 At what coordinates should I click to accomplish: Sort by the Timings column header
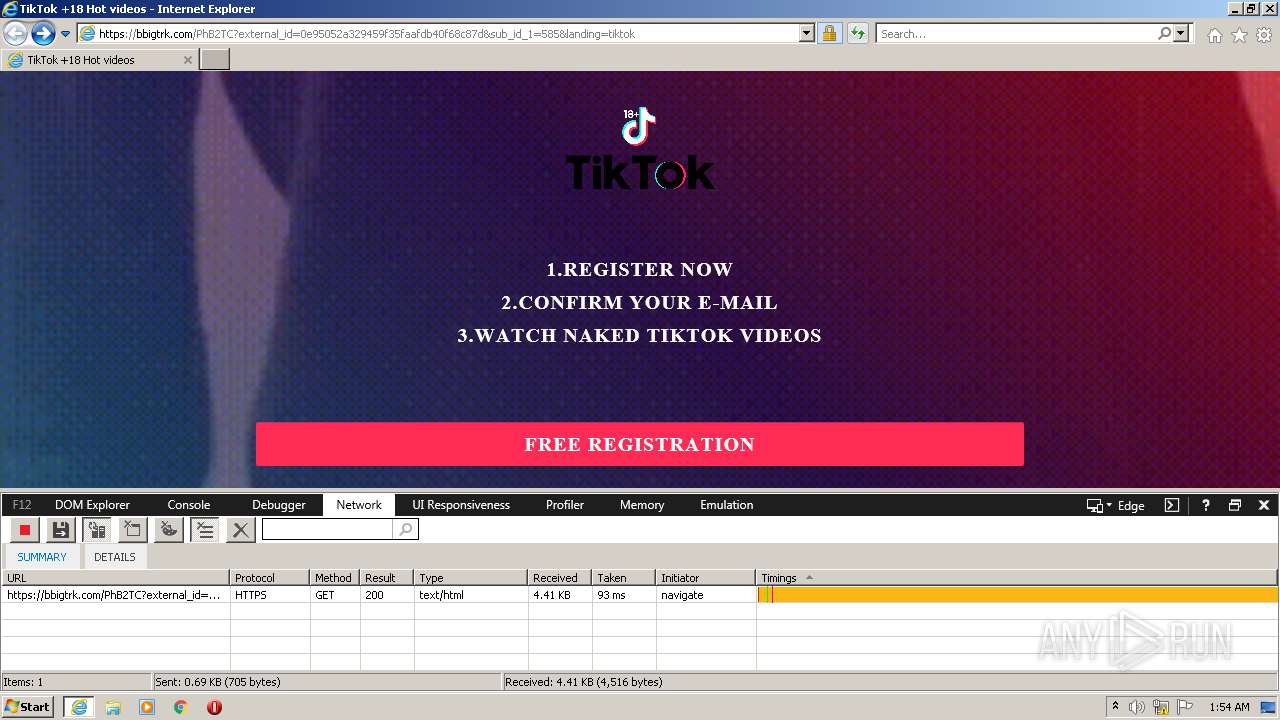pyautogui.click(x=1017, y=578)
